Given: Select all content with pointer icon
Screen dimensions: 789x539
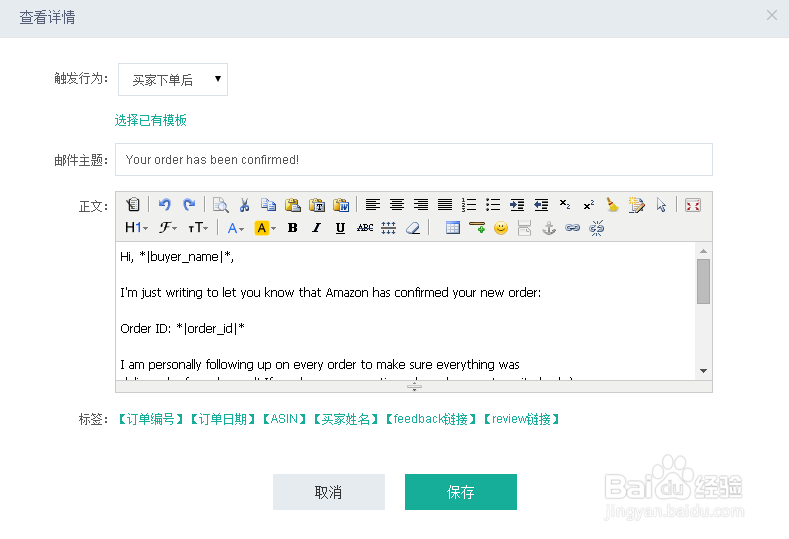Looking at the screenshot, I should [661, 204].
